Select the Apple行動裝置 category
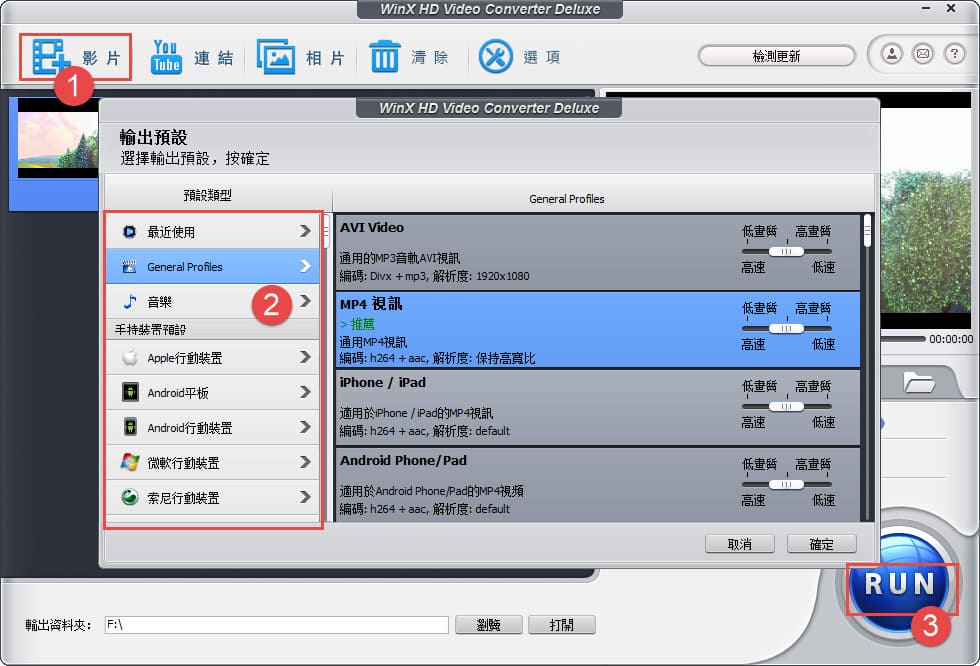The width and height of the screenshot is (980, 666). pos(212,357)
